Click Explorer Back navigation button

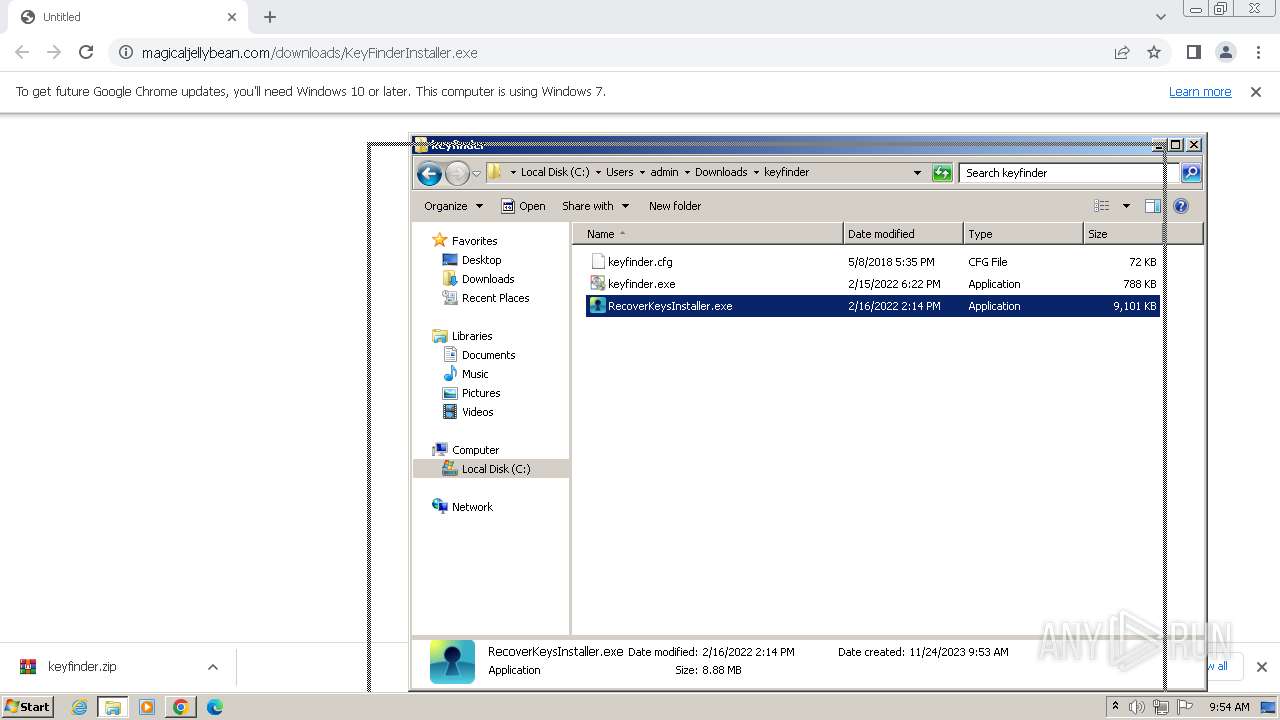tap(429, 173)
